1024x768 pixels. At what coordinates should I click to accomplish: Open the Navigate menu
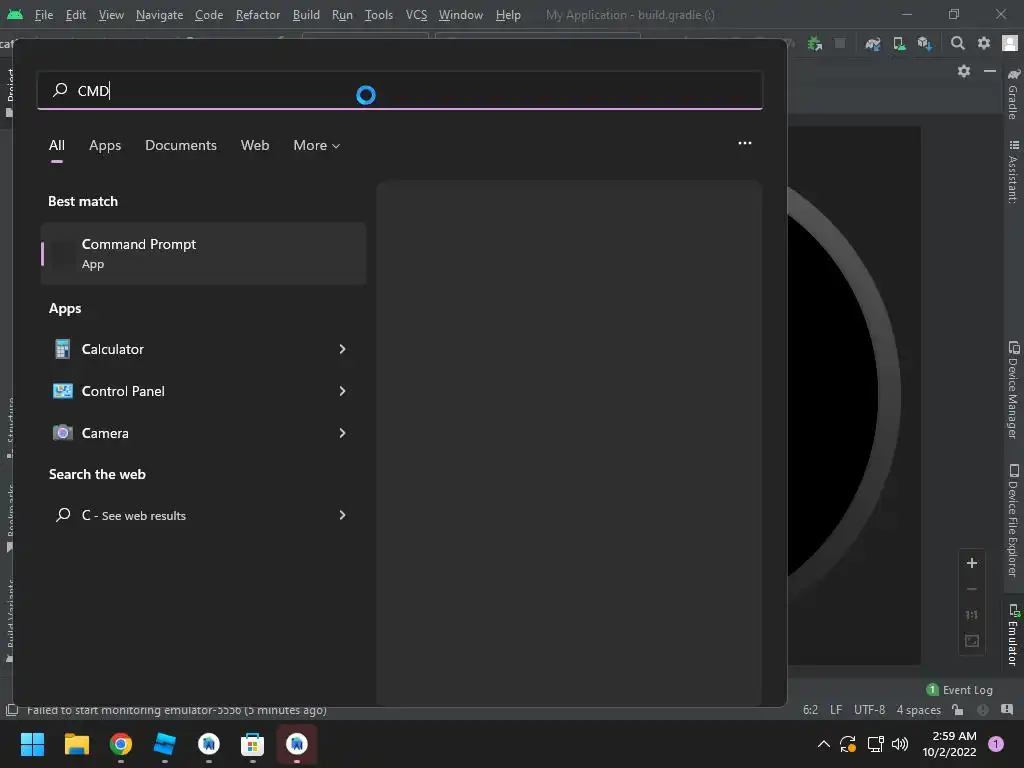point(159,14)
